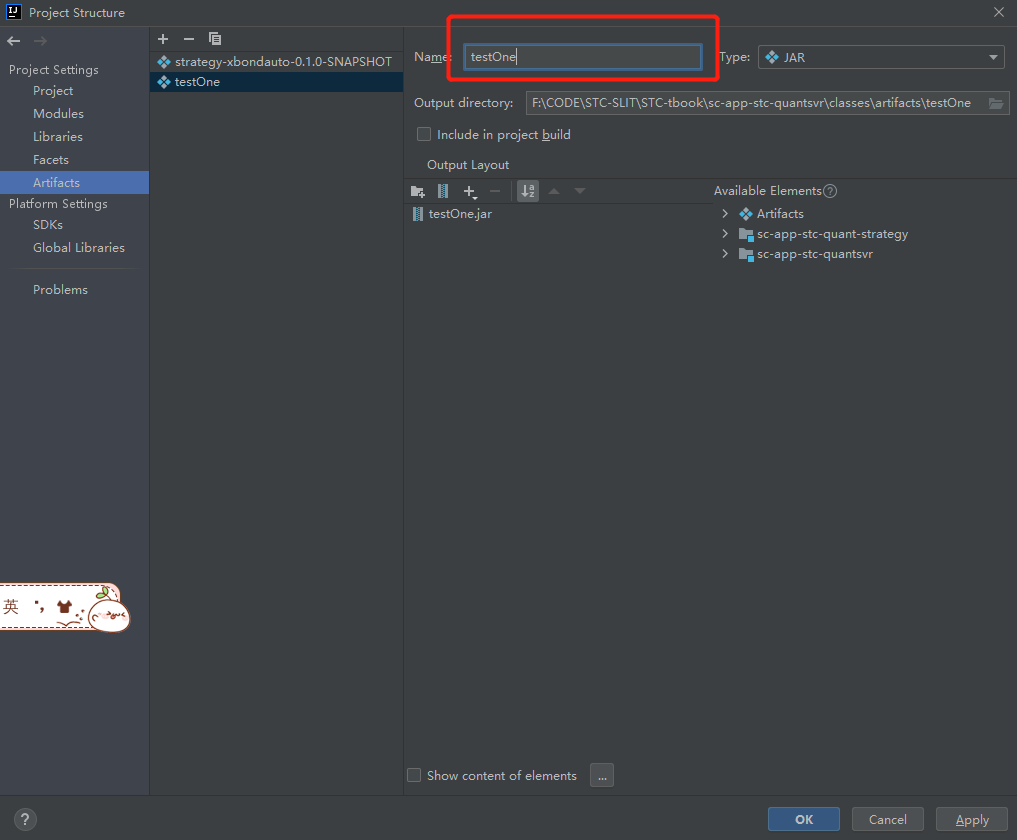Close the Project Structure dialog
The height and width of the screenshot is (840, 1017).
999,12
